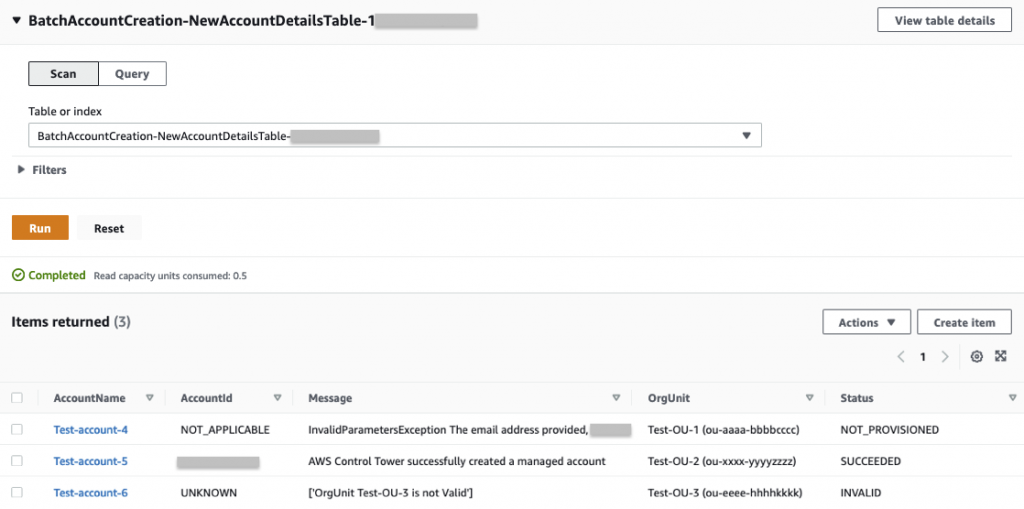Image resolution: width=1024 pixels, height=509 pixels.
Task: Click the Control Tower success message
Action: tap(457, 461)
